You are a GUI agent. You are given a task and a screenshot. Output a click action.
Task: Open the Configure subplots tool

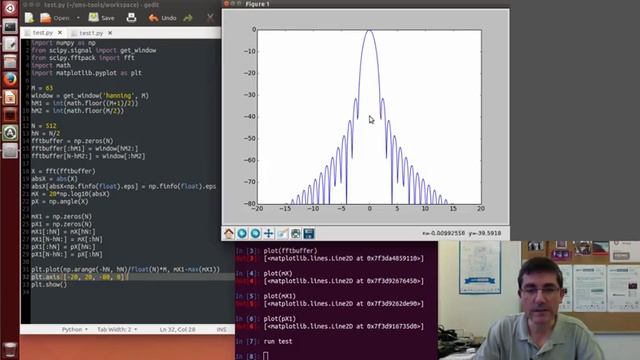(296, 233)
